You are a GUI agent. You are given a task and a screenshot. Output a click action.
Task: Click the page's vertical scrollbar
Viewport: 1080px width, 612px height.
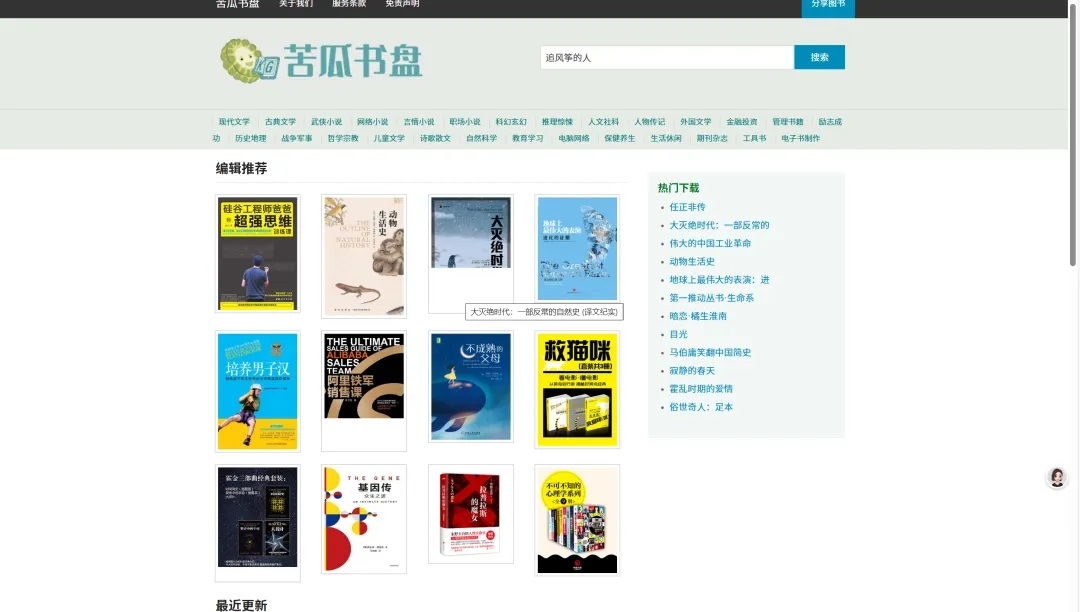click(1073, 150)
